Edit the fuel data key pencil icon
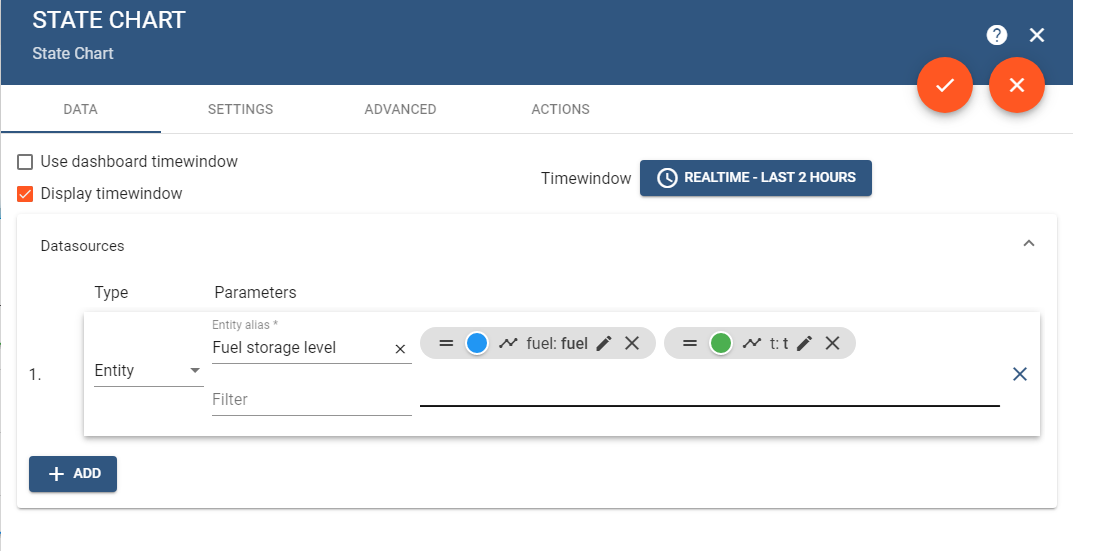The width and height of the screenshot is (1096, 551). (x=604, y=343)
